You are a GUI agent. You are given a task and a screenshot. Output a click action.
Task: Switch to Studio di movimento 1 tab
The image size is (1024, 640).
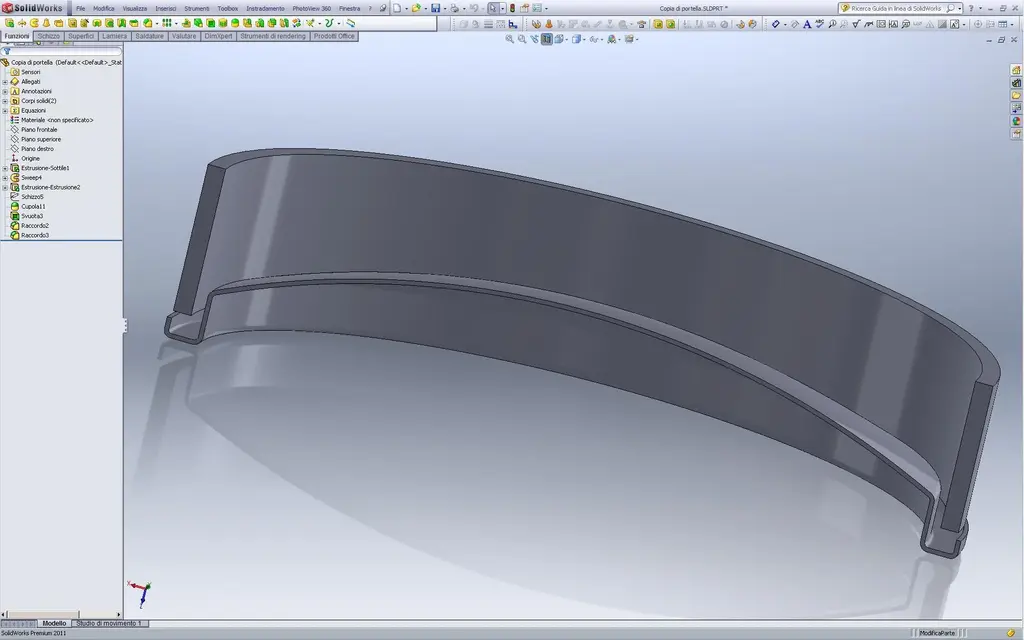point(110,624)
